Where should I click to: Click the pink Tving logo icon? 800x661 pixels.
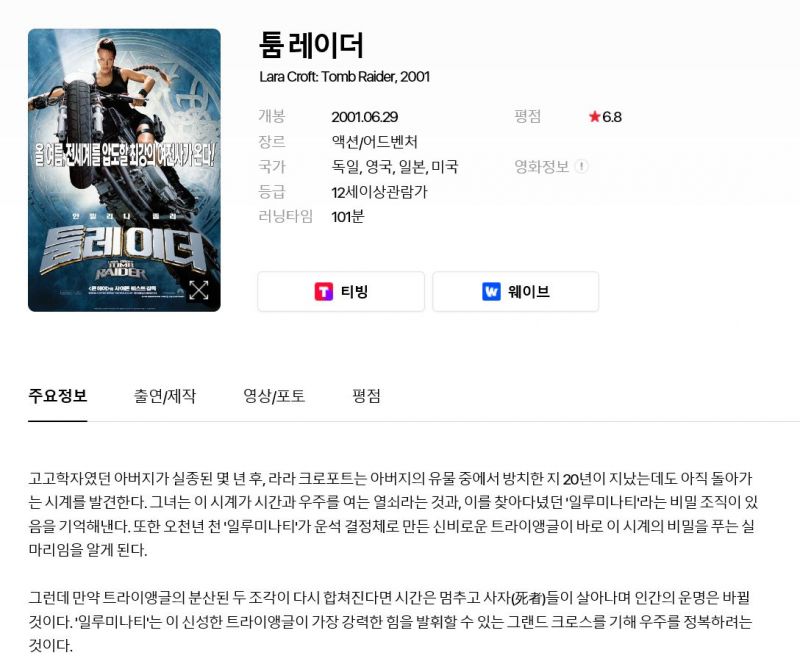(323, 292)
